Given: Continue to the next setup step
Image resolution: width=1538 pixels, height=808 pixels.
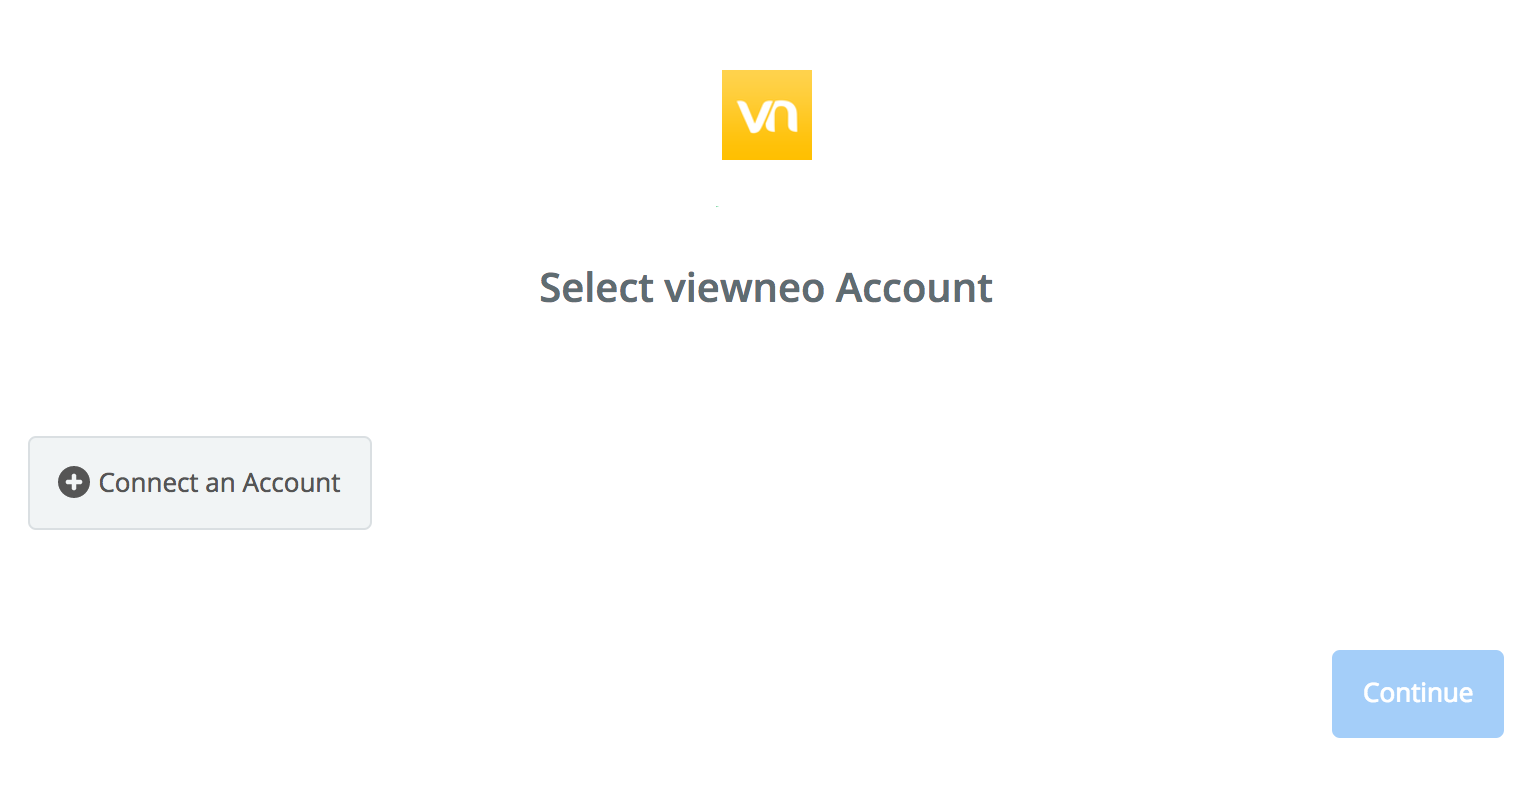Looking at the screenshot, I should tap(1418, 694).
